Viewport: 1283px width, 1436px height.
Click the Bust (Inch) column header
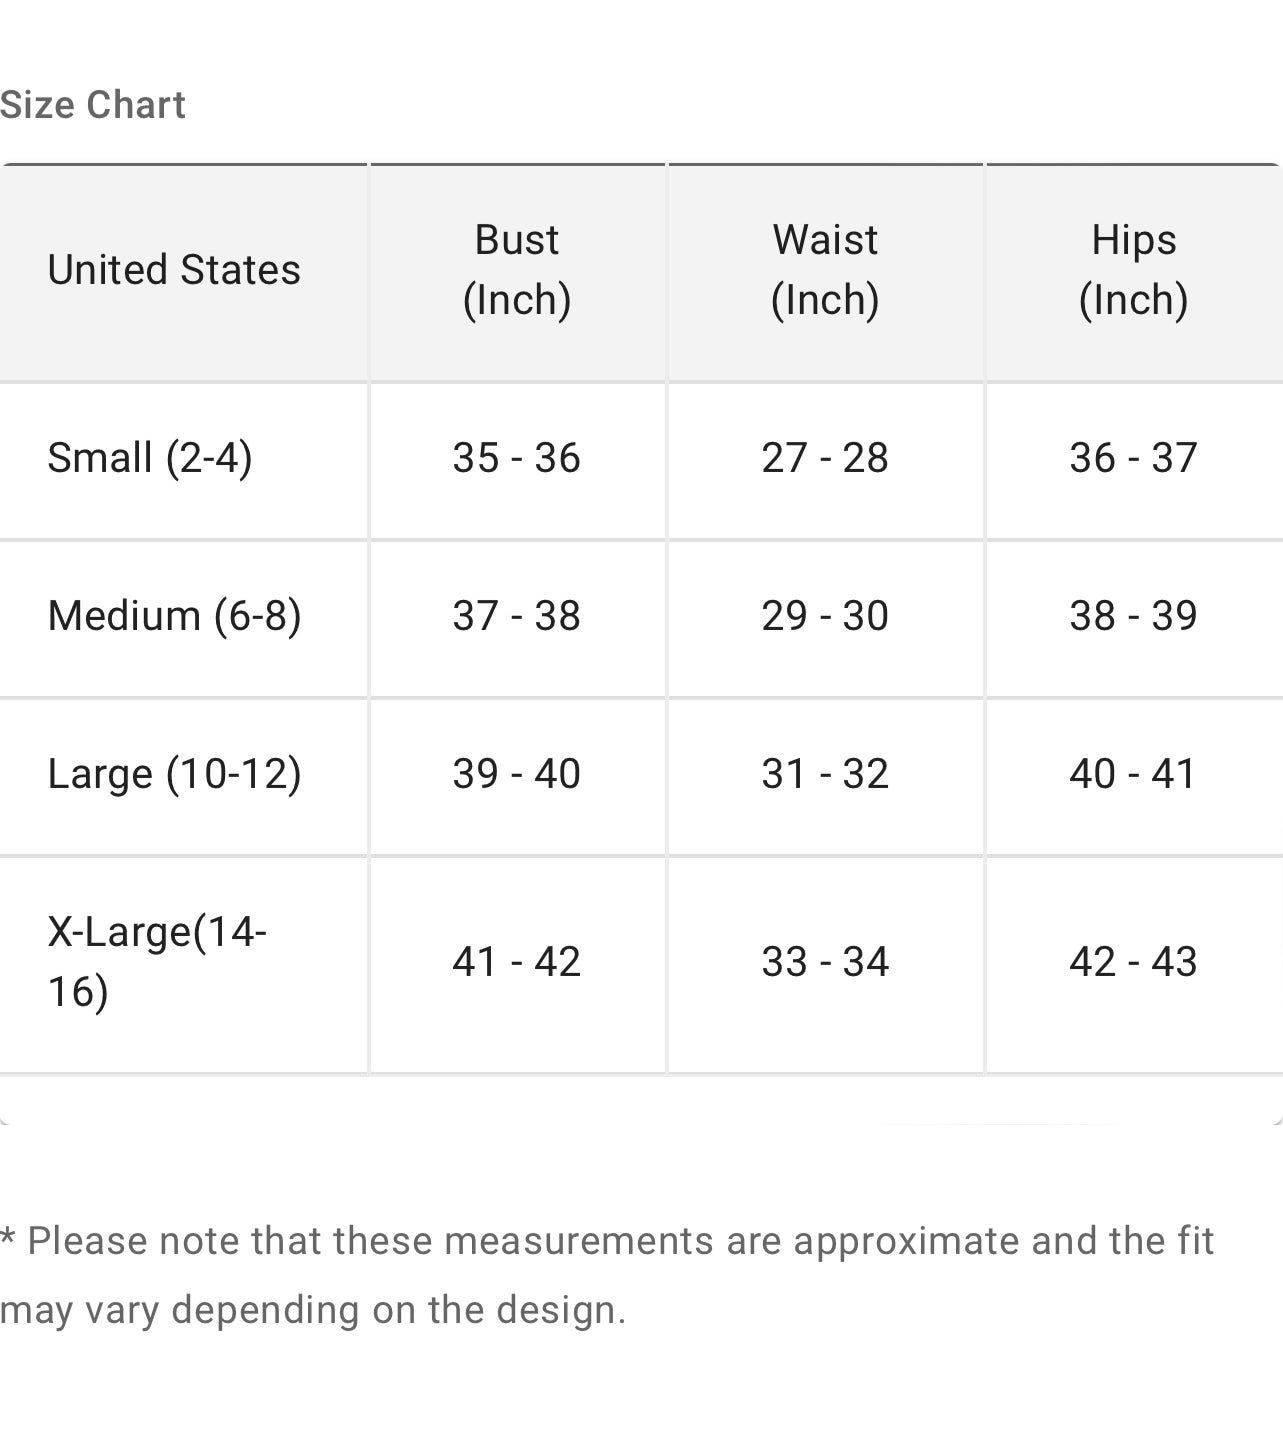(516, 270)
